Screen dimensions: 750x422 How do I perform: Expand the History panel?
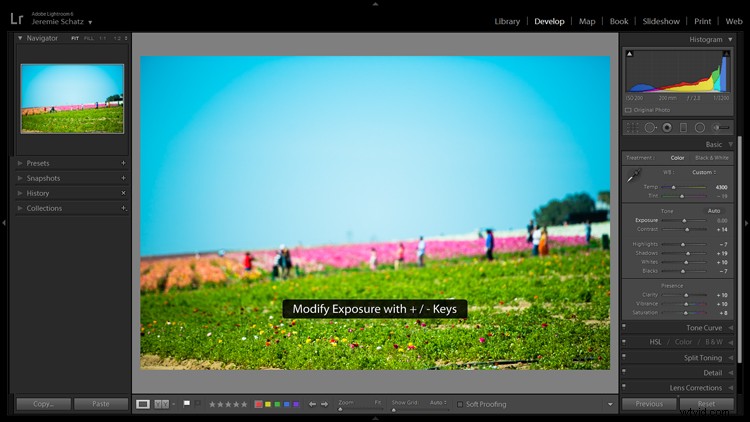[x=20, y=193]
